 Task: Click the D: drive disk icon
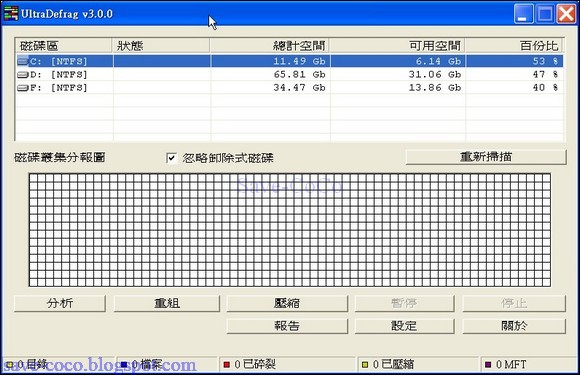pos(23,75)
